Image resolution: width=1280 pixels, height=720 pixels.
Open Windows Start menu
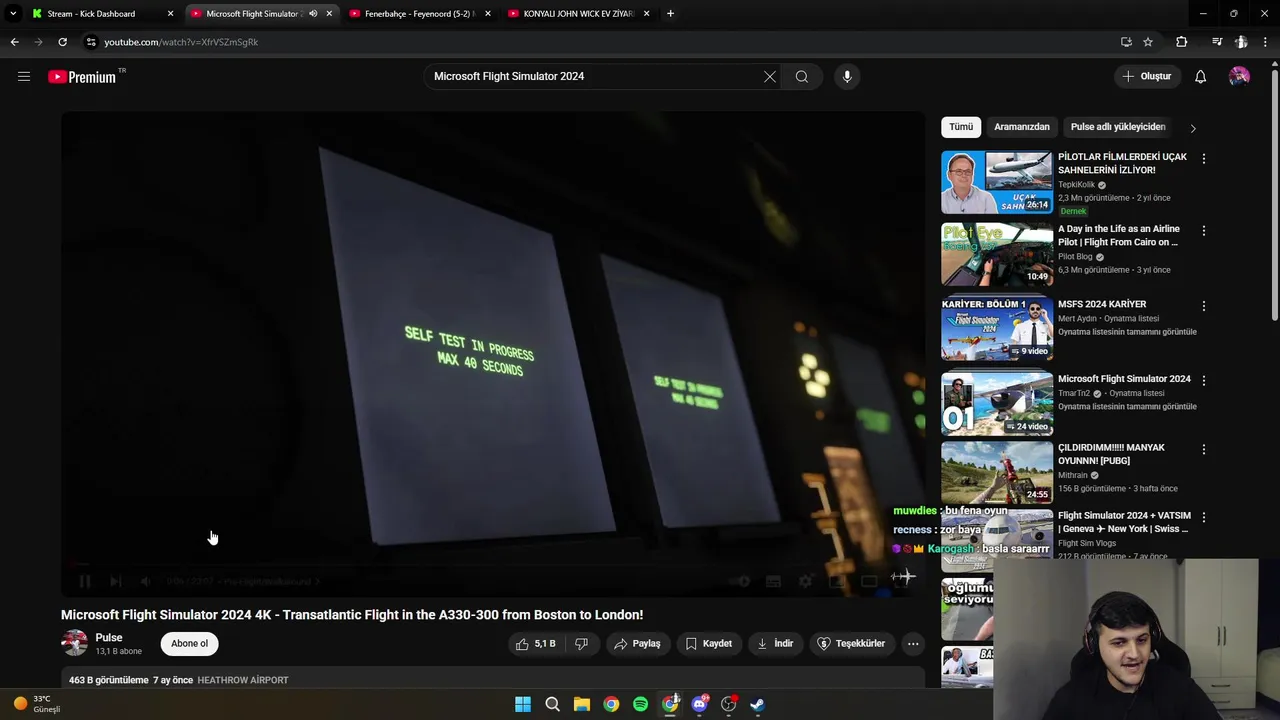[x=523, y=704]
